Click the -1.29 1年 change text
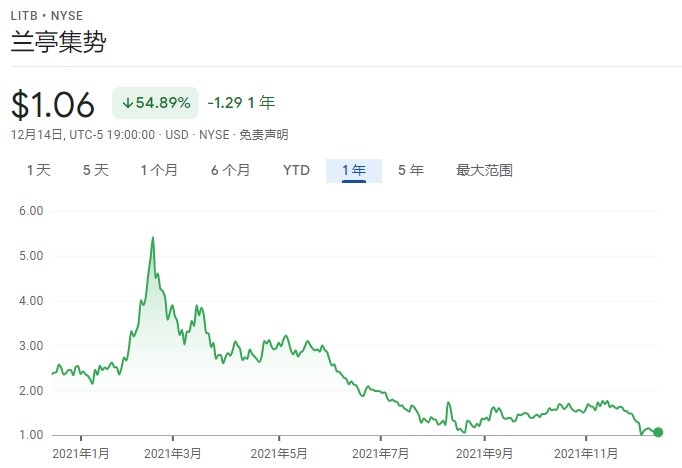 point(241,103)
